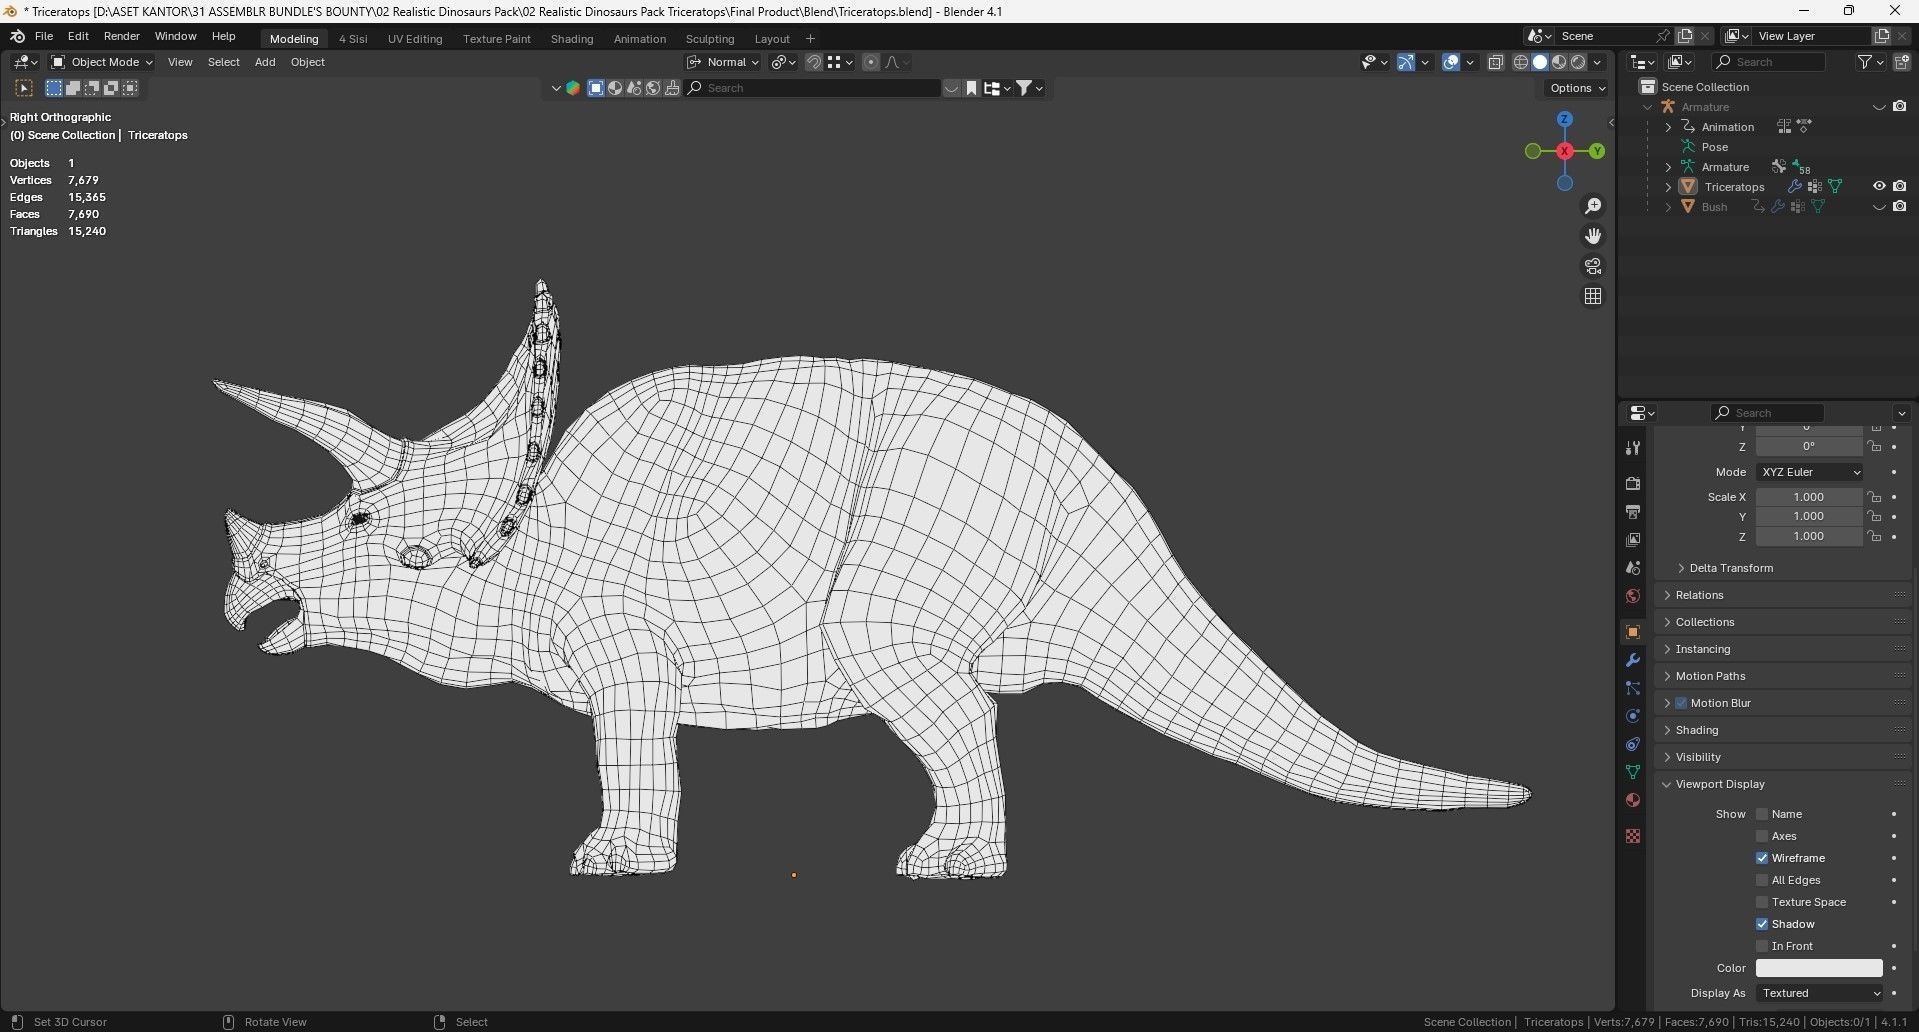Select wireframe viewport shading mode

coord(1521,62)
